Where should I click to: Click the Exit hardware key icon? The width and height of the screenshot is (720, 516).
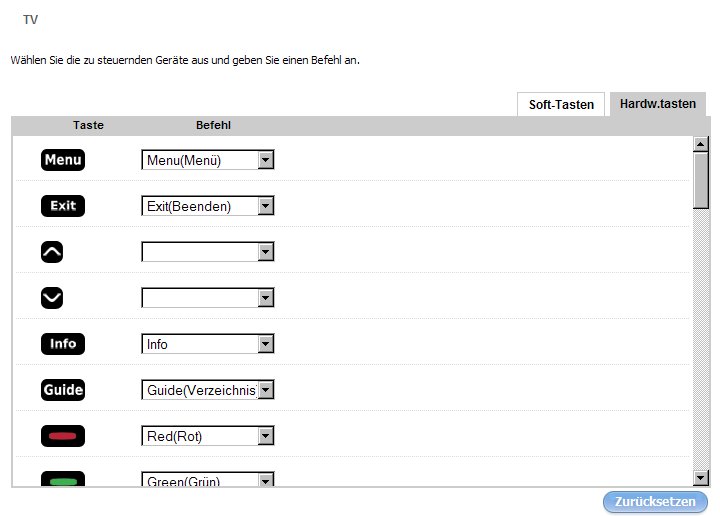pyautogui.click(x=63, y=206)
